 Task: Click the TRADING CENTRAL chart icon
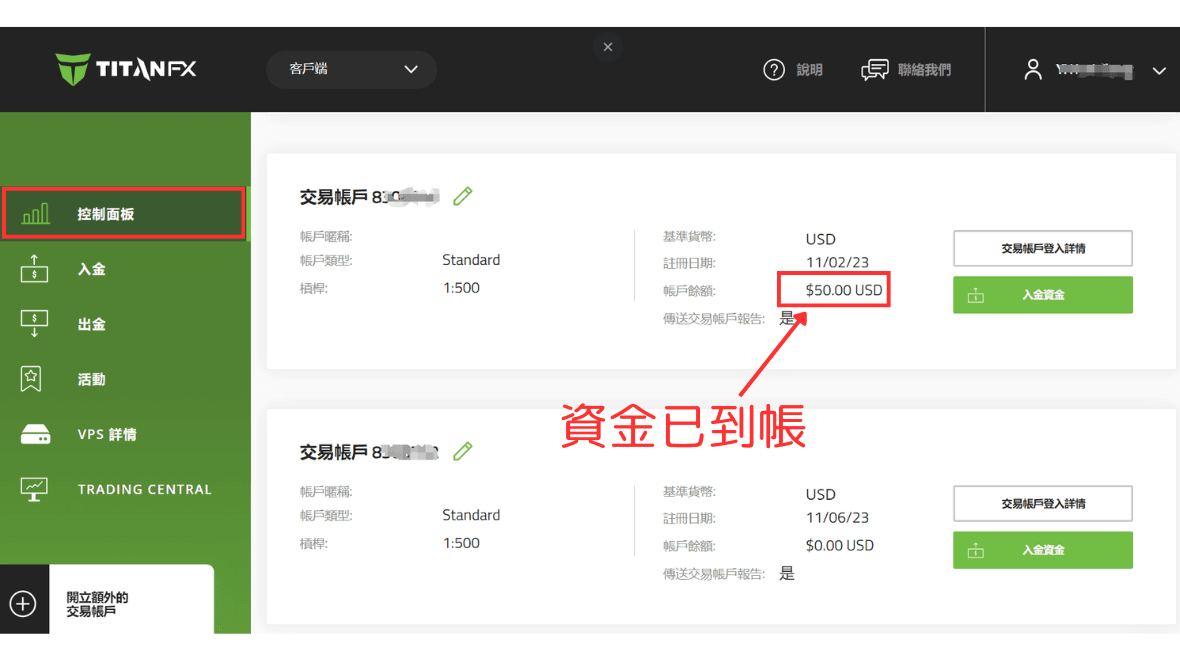click(x=34, y=488)
